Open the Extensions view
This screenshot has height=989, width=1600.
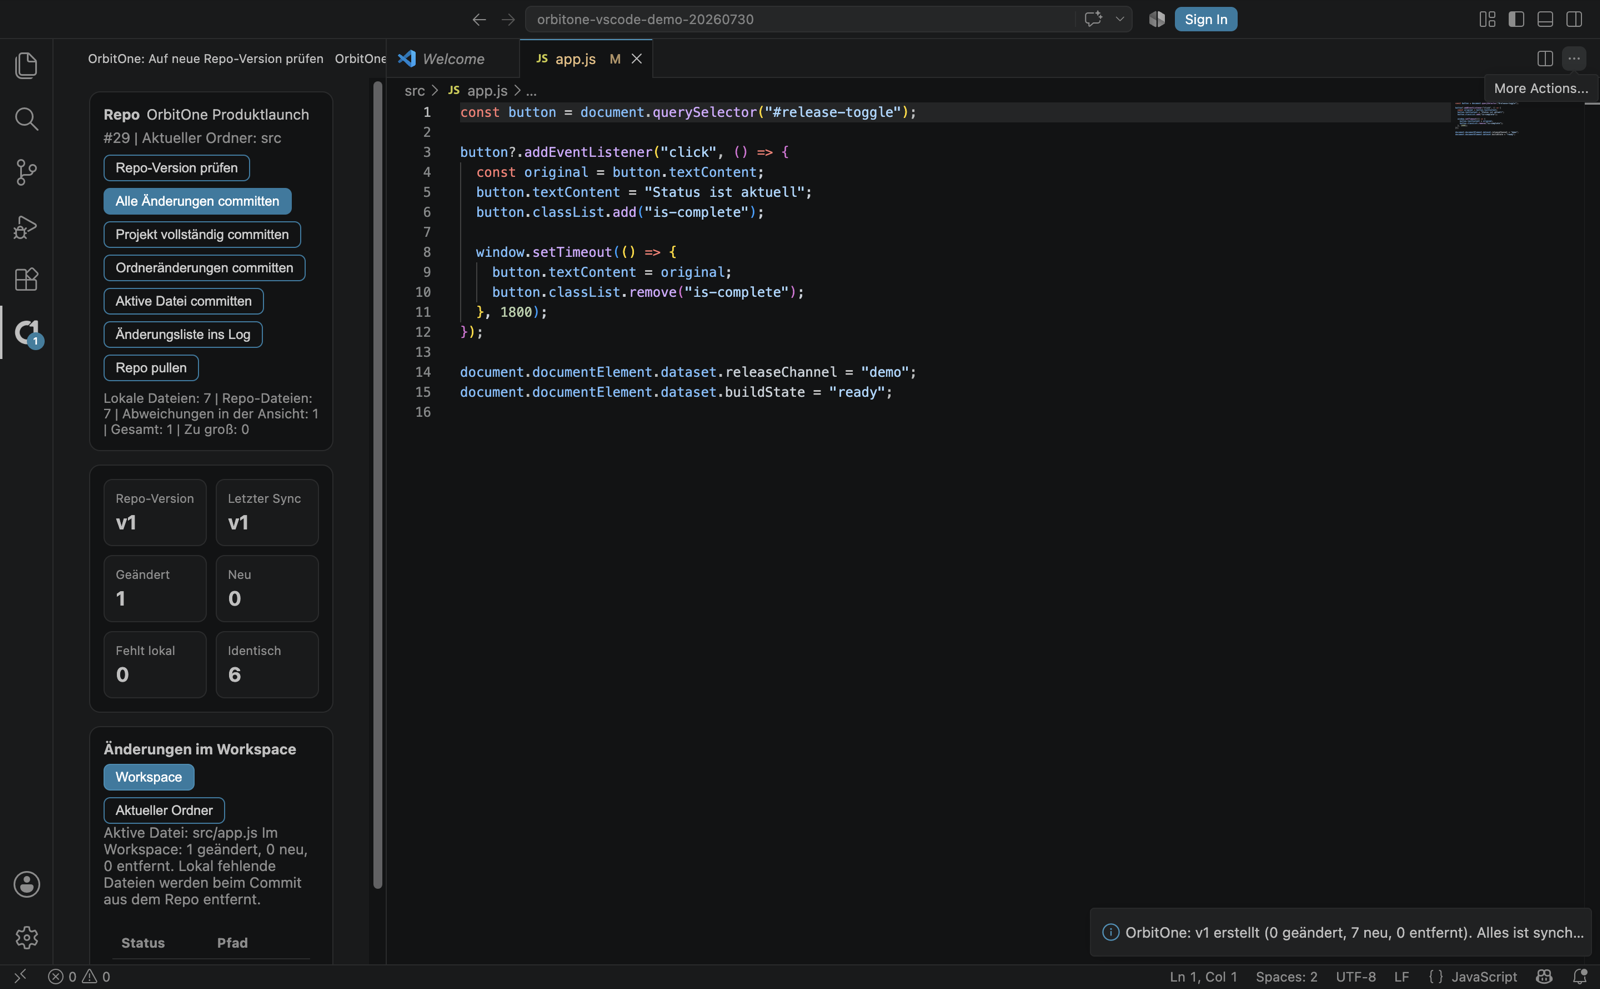(27, 279)
